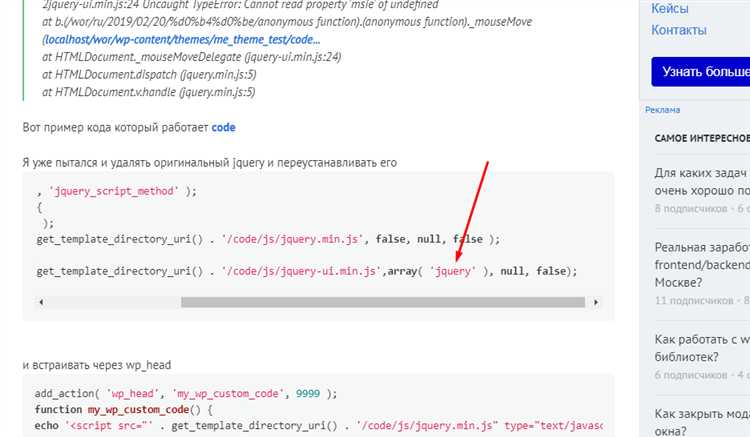Click 'САМОЕ ИНТЕРЕСНОЕ' sidebar heading
This screenshot has height=437, width=750.
click(702, 139)
